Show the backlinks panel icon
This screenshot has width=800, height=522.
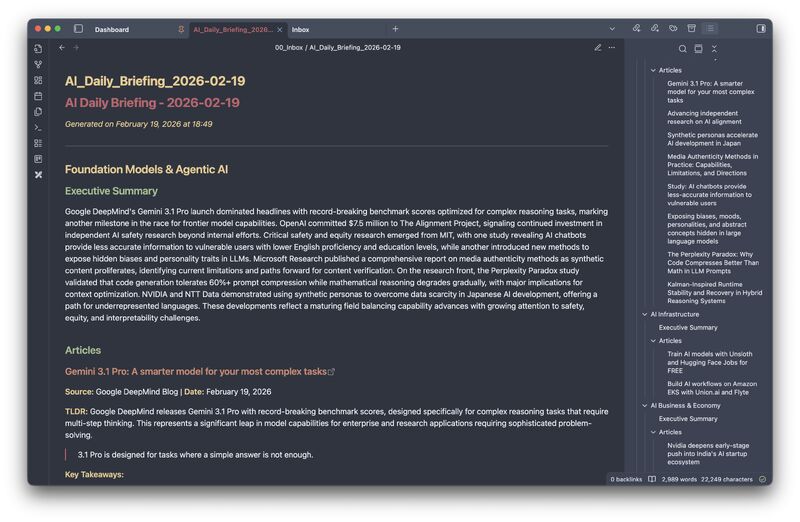click(x=636, y=29)
